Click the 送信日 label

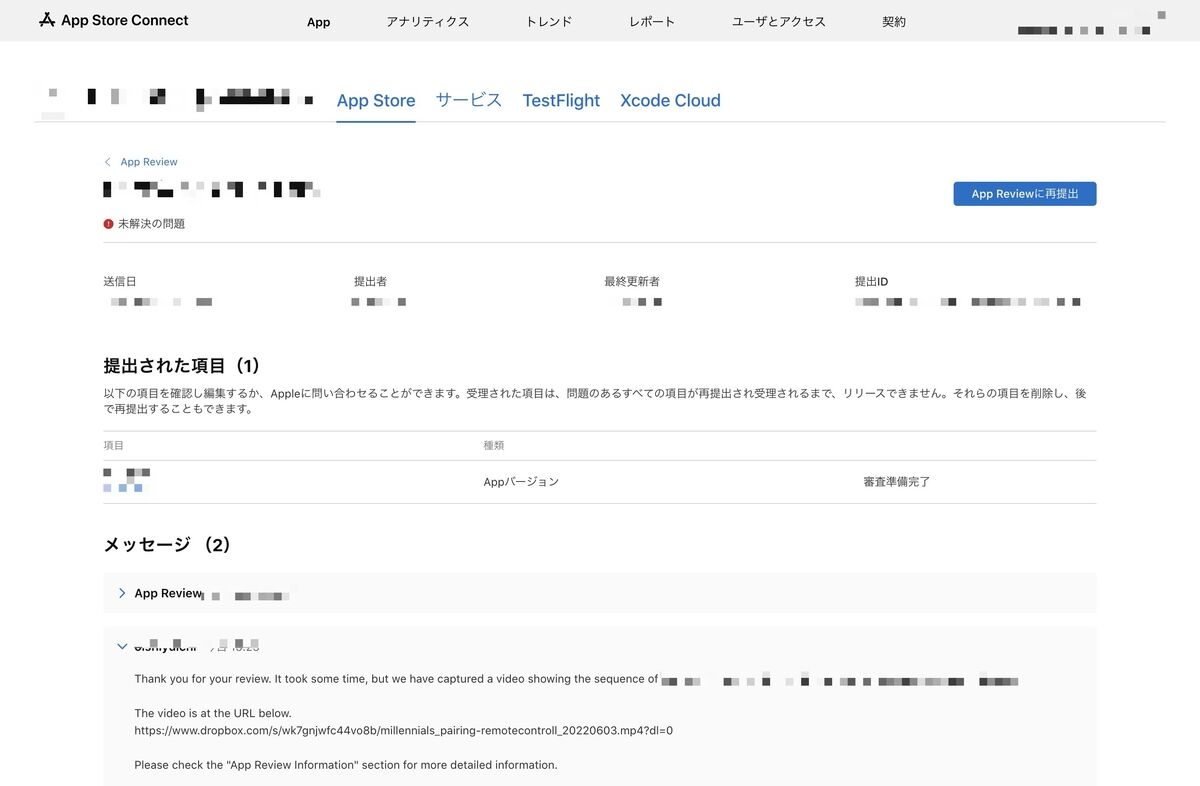point(119,282)
